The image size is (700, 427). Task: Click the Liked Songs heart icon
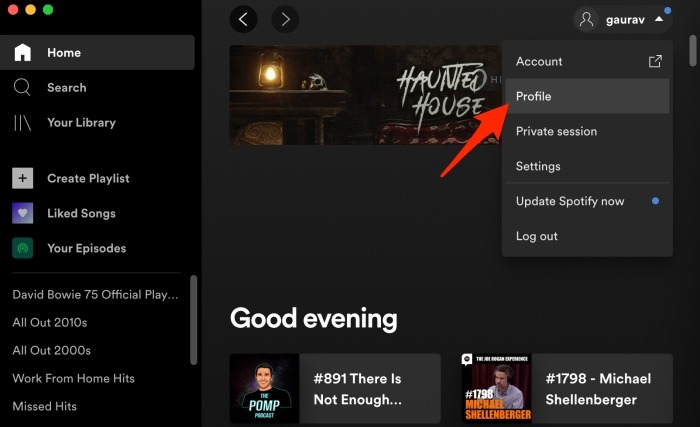22,213
